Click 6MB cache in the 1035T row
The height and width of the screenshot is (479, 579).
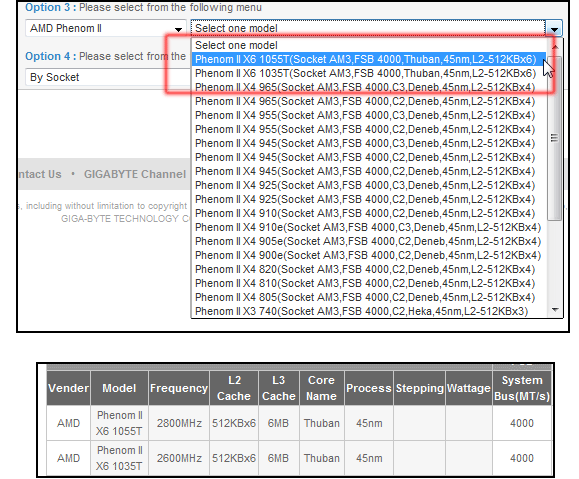click(278, 458)
